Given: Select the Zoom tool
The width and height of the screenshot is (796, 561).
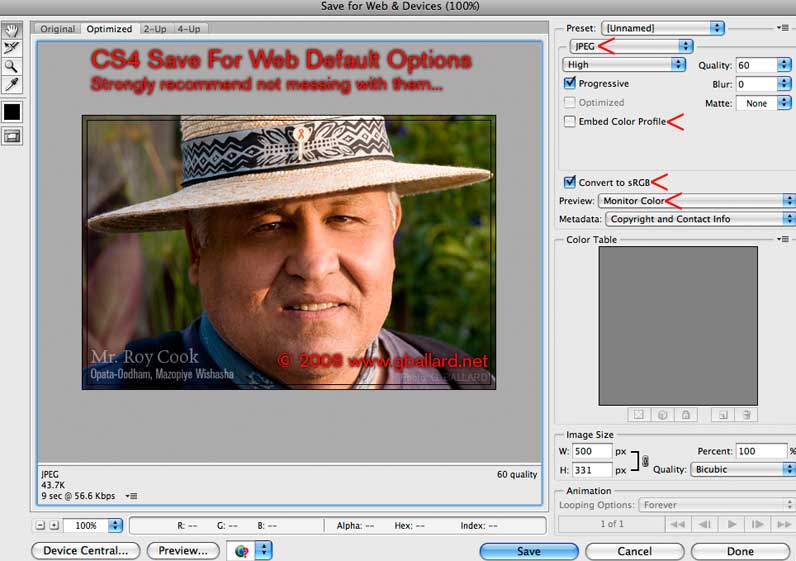Looking at the screenshot, I should point(12,66).
